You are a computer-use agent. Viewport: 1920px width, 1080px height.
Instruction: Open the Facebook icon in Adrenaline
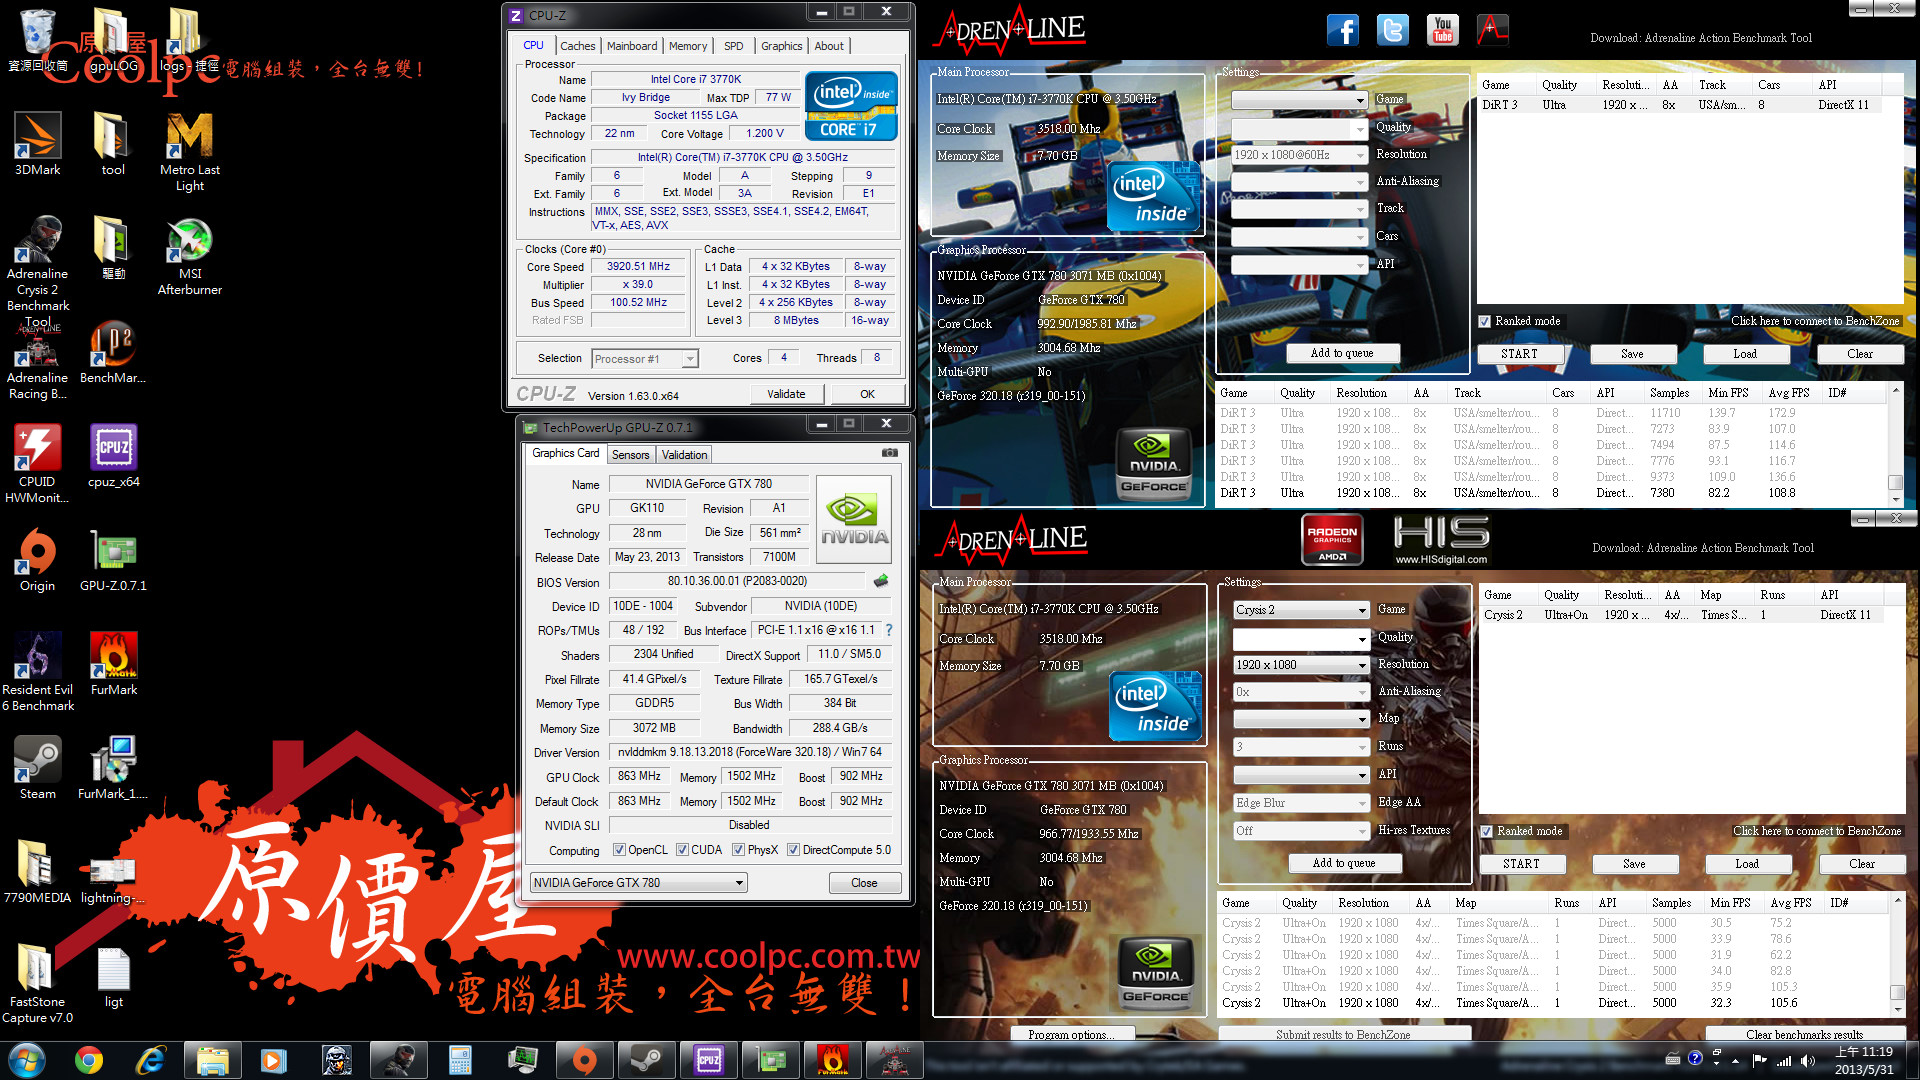[1343, 30]
